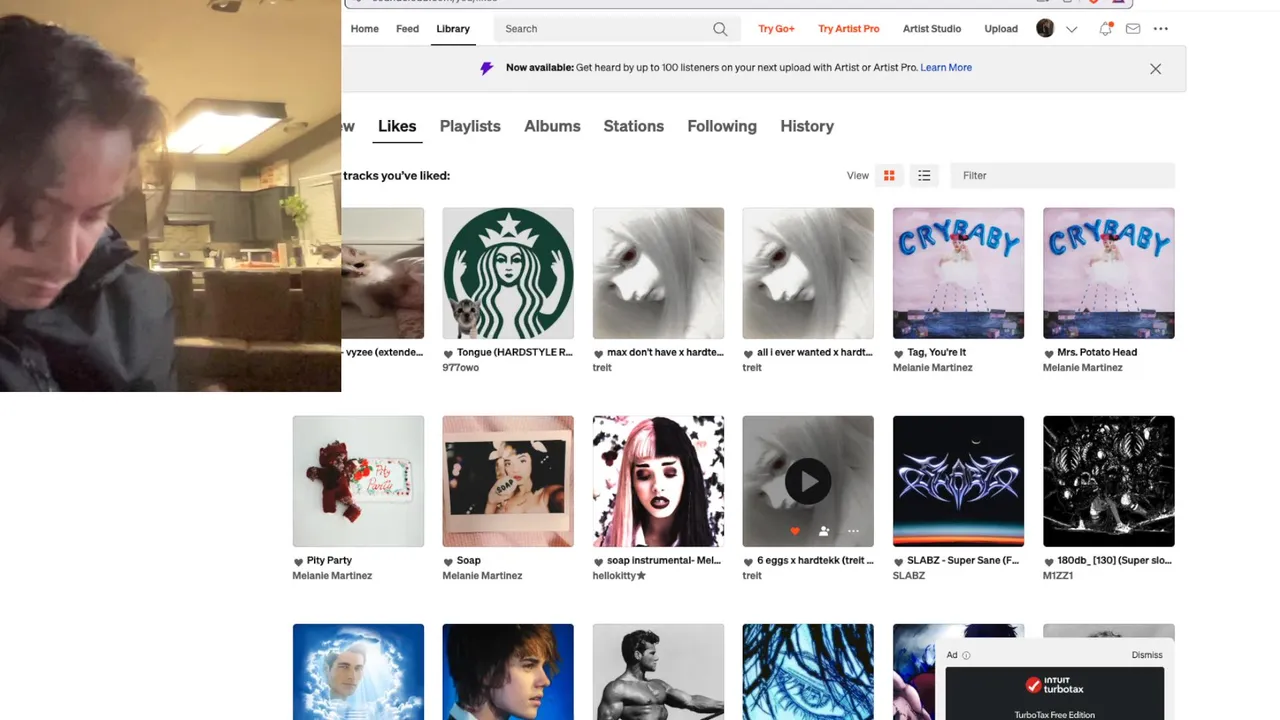Select the Following tab
1280x720 pixels.
coord(722,126)
